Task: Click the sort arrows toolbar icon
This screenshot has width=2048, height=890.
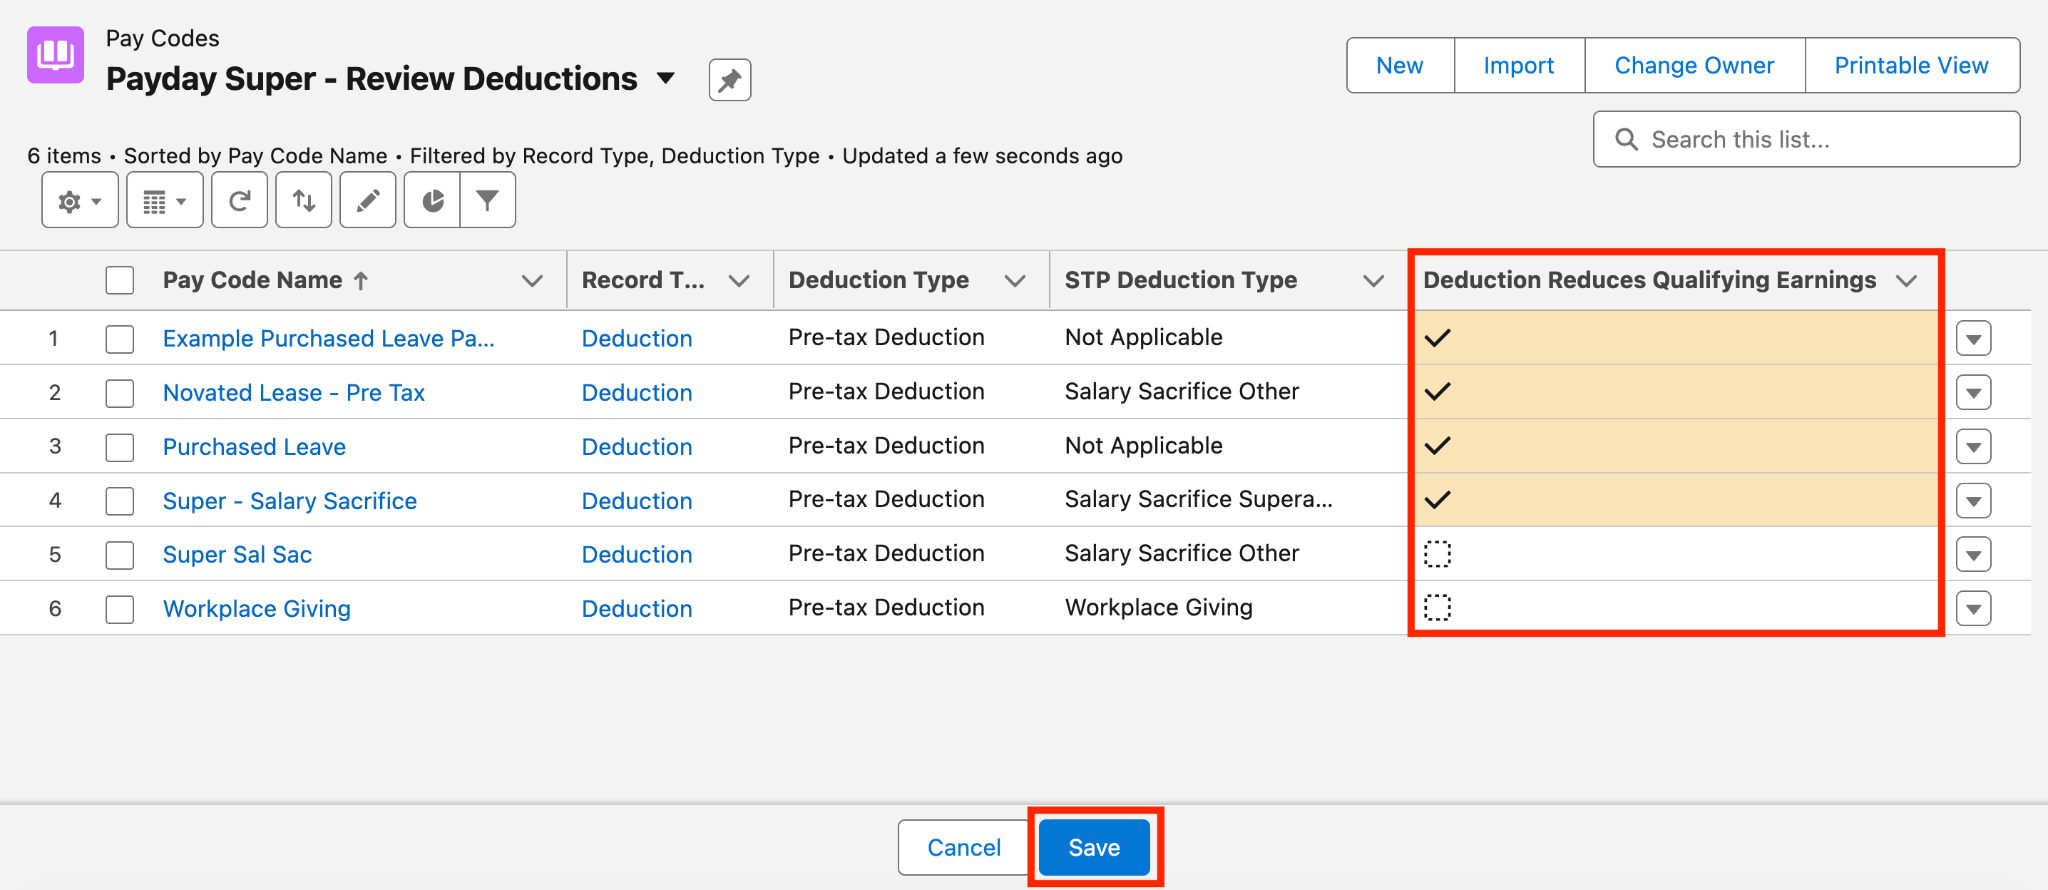Action: click(x=304, y=201)
